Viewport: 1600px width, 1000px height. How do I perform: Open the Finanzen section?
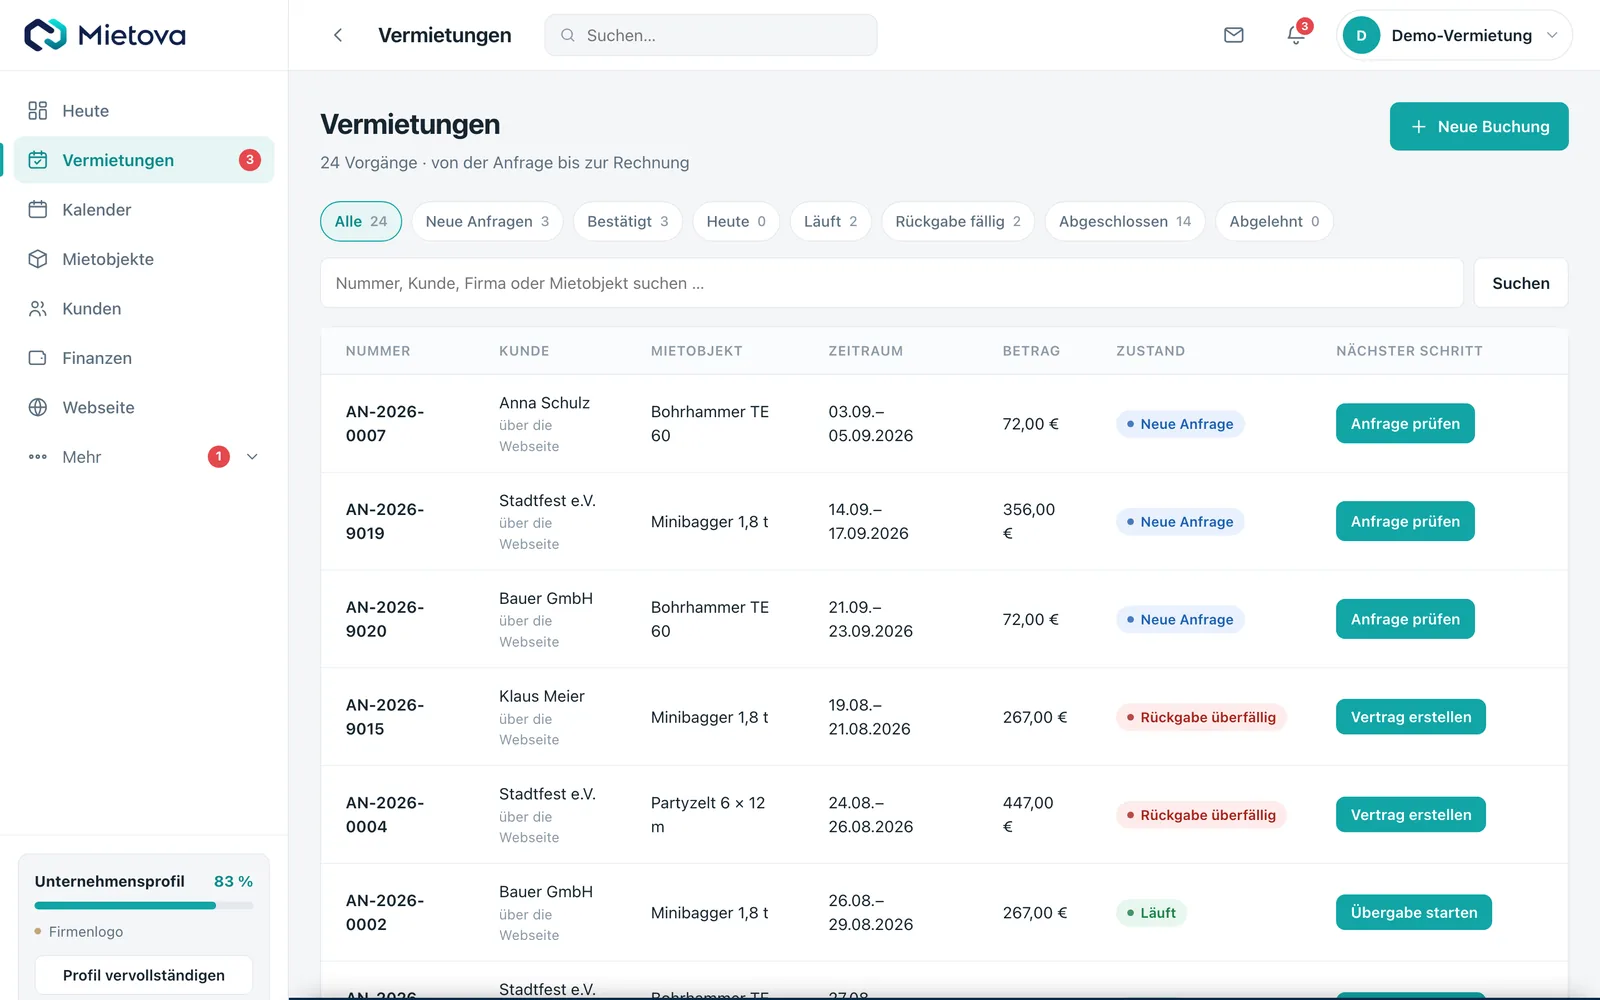point(144,358)
